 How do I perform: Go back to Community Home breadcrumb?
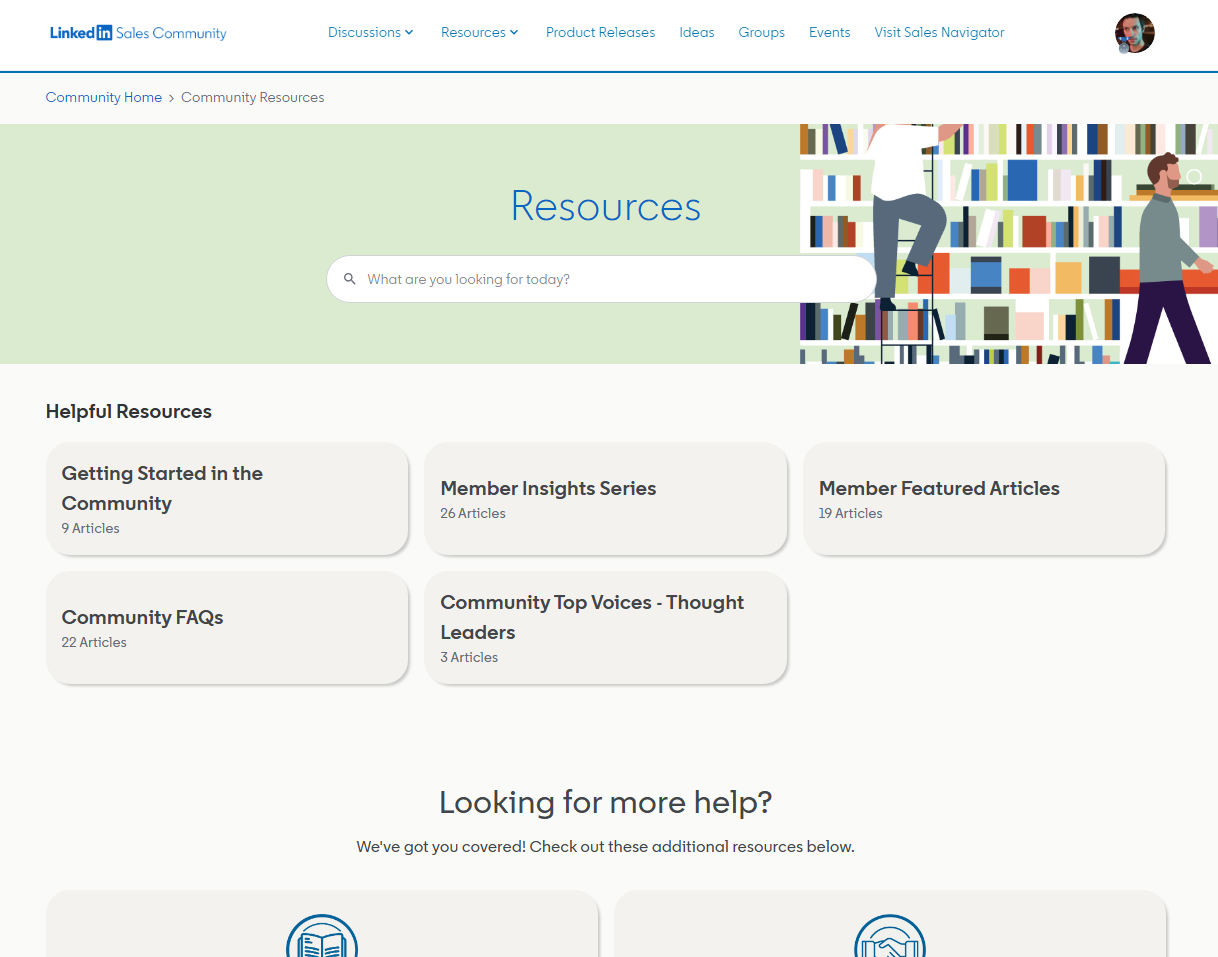pos(104,97)
